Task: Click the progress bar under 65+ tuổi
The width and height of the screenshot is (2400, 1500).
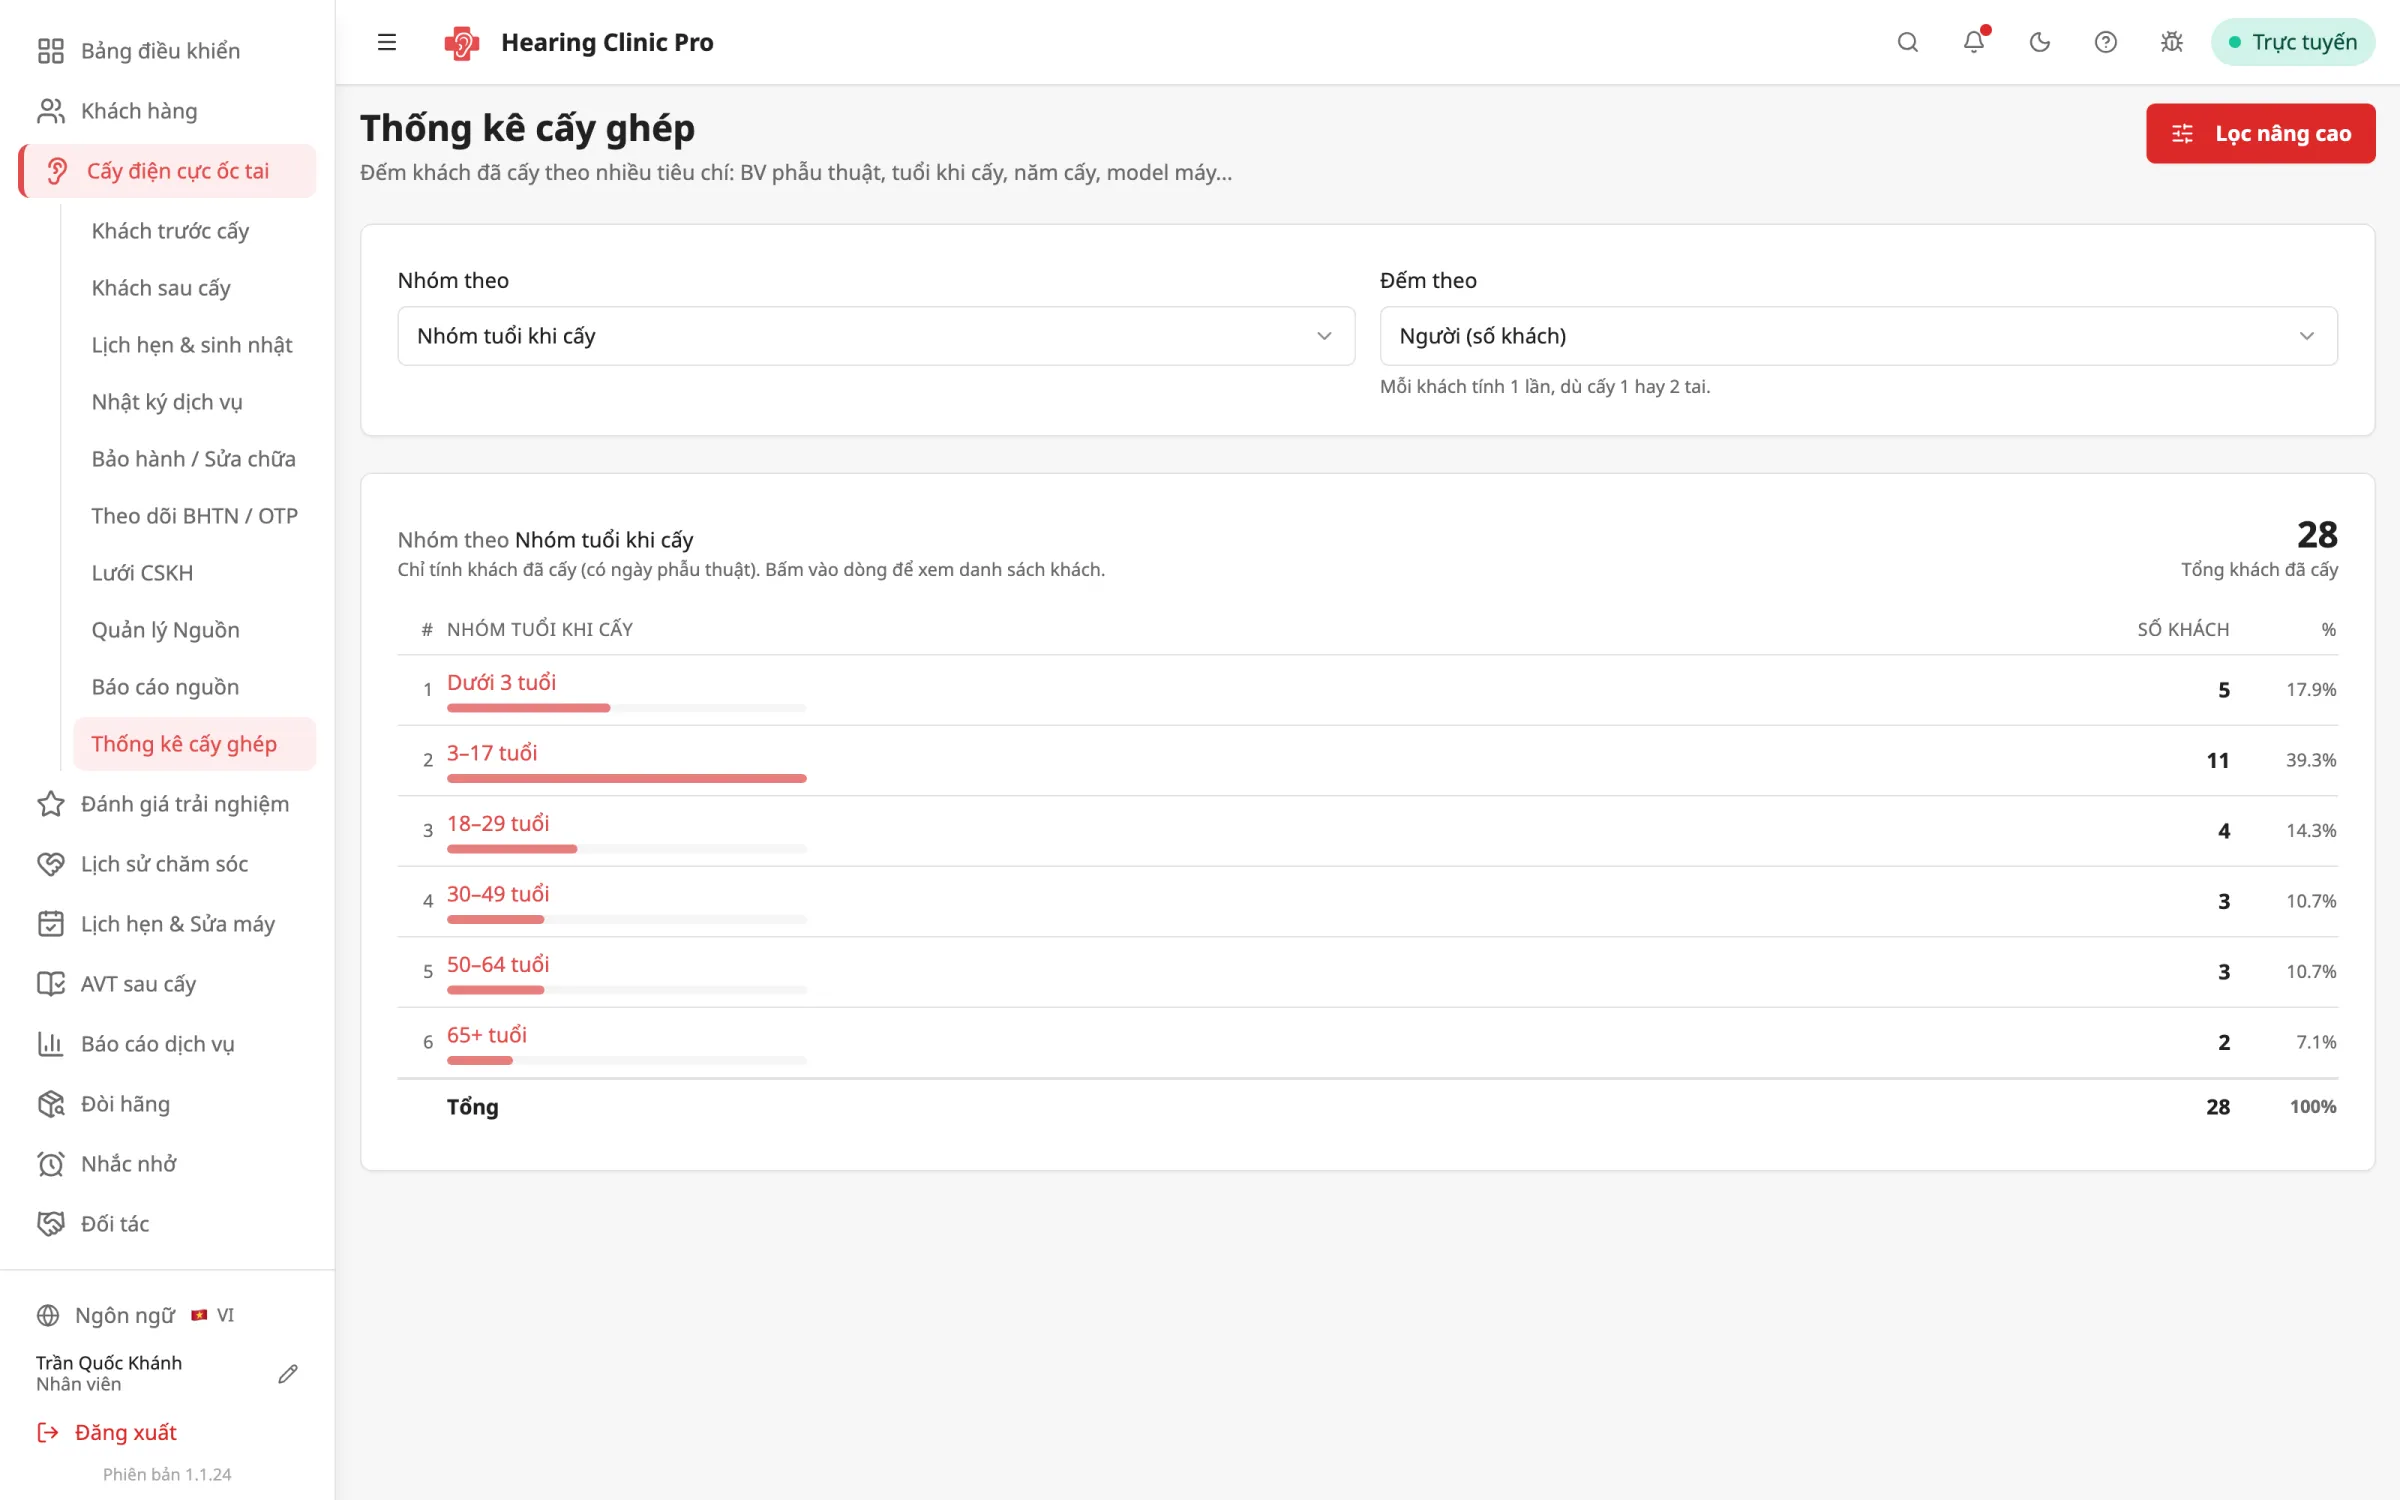Action: click(x=626, y=1060)
